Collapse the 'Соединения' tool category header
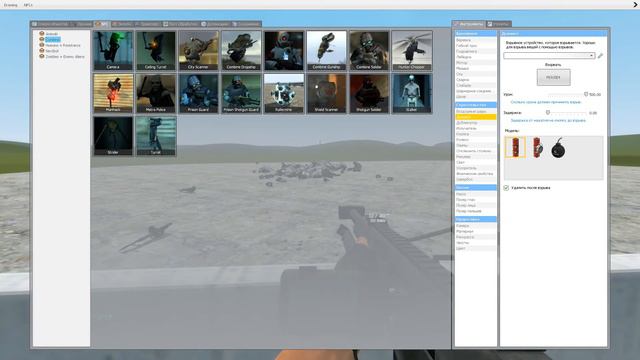The image size is (640, 360). click(476, 33)
